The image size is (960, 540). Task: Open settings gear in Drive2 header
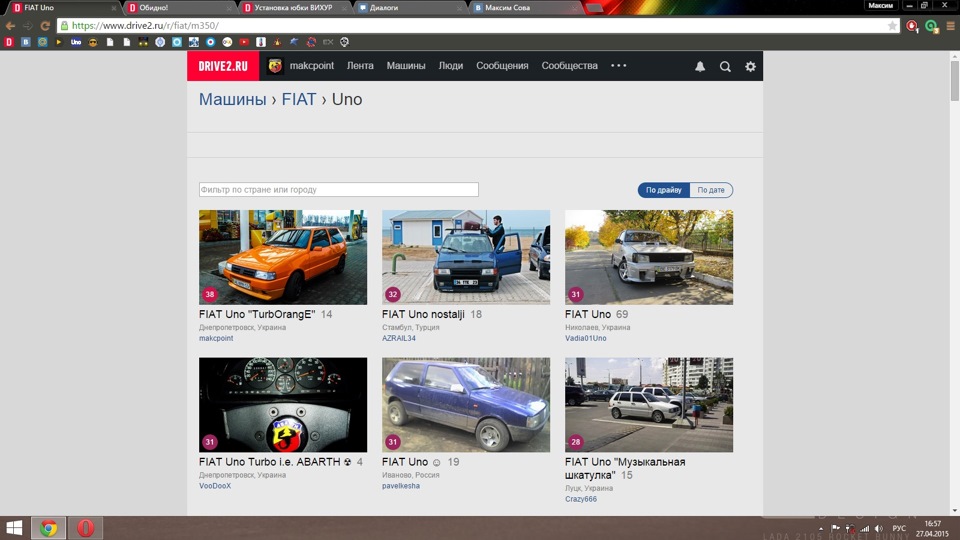[750, 66]
